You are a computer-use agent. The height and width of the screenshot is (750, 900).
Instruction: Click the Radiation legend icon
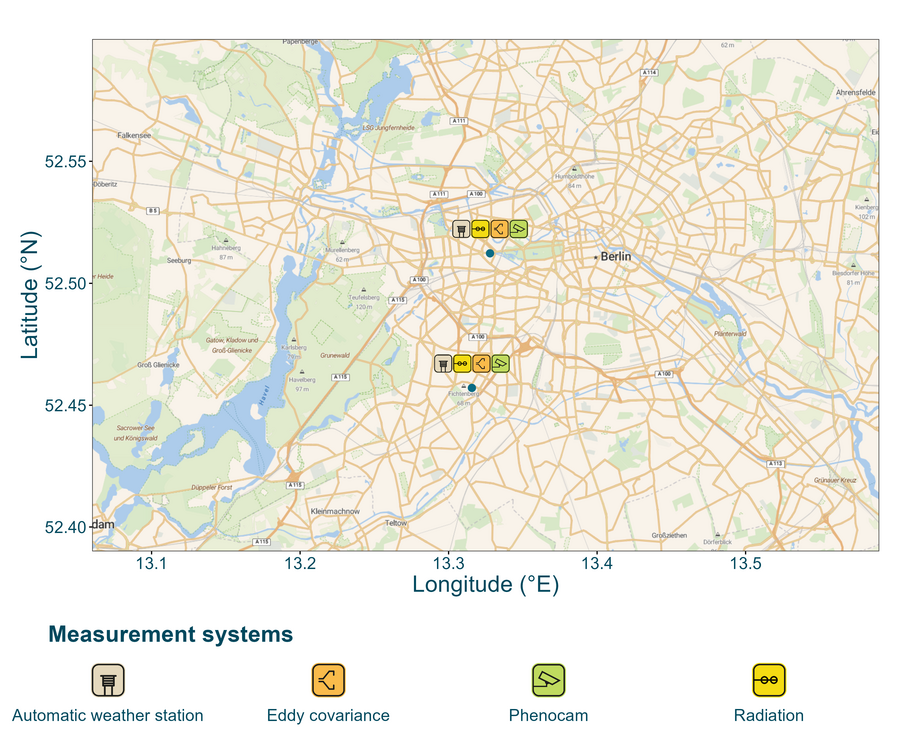769,680
